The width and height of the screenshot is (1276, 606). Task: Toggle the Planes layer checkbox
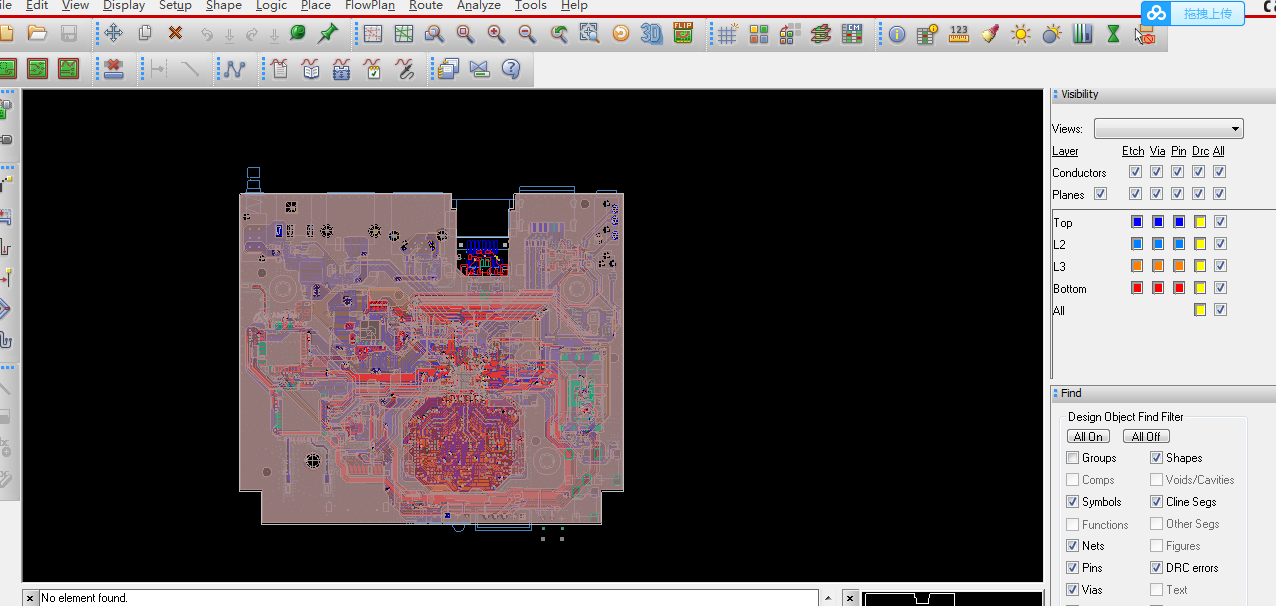point(1101,194)
